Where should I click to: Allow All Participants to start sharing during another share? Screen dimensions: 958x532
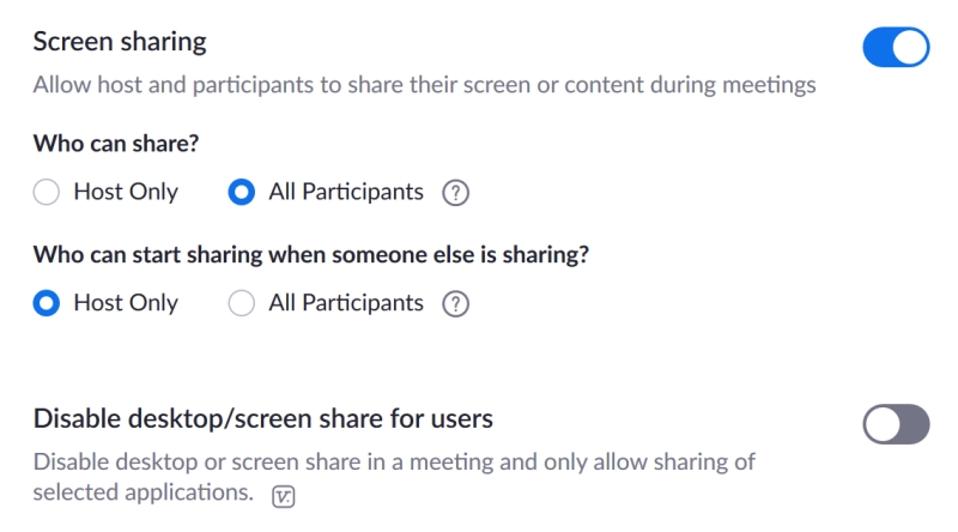(241, 304)
